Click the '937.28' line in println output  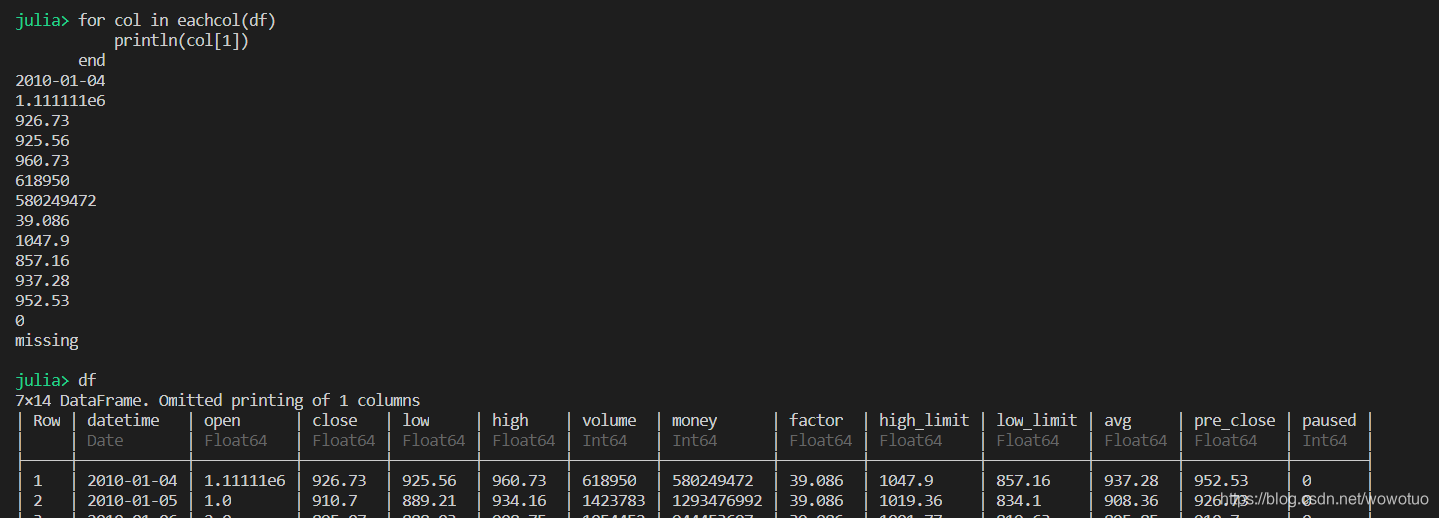click(x=42, y=281)
